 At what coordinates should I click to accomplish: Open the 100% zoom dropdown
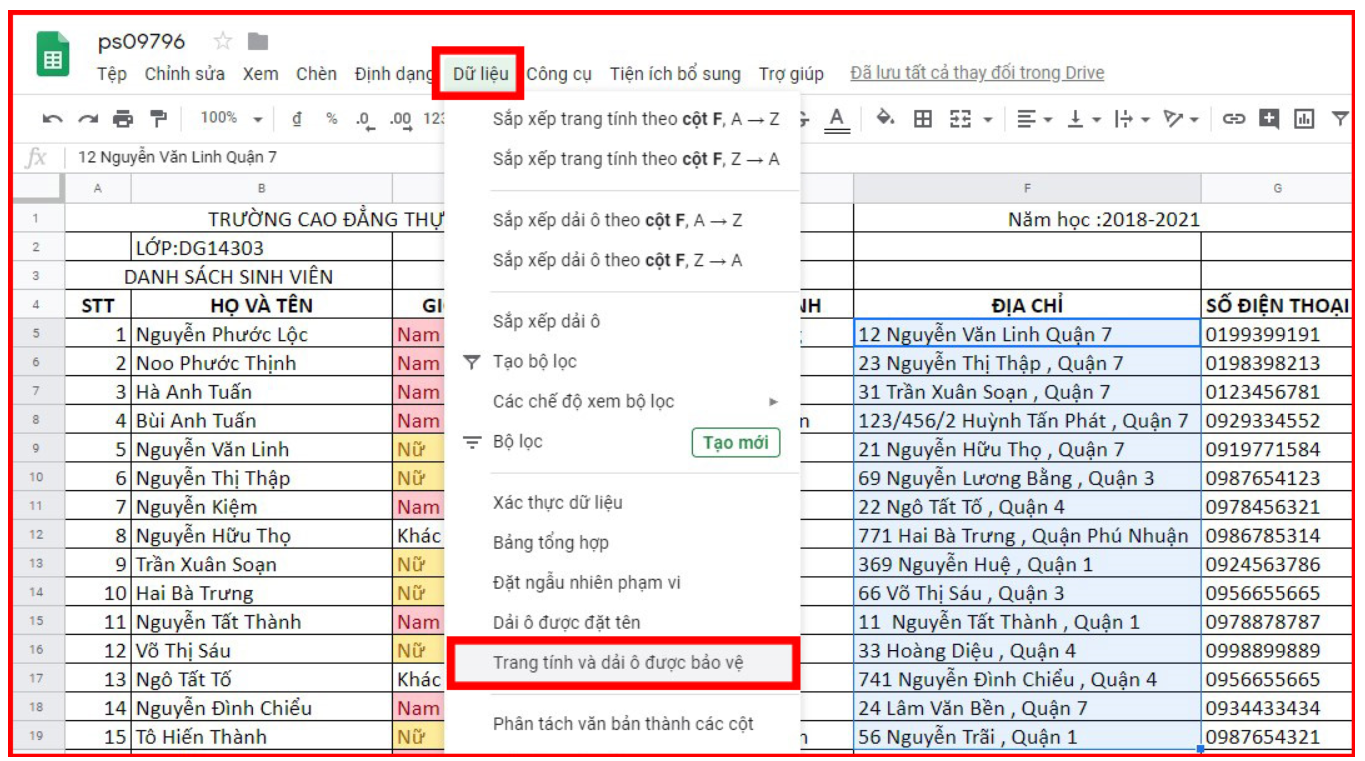pos(230,118)
